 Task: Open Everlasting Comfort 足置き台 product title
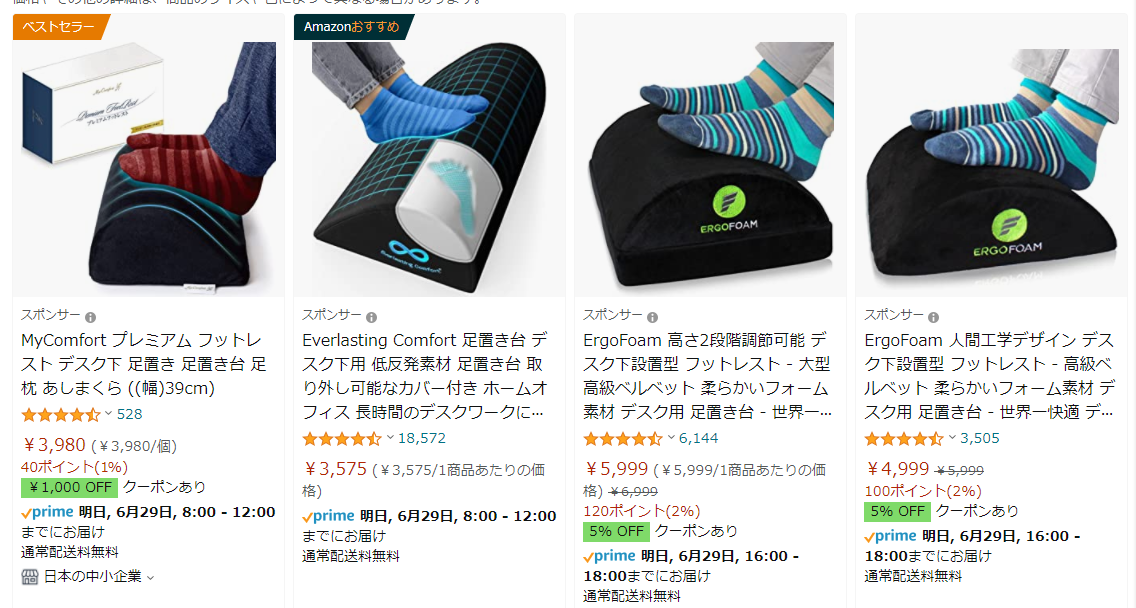click(x=425, y=375)
